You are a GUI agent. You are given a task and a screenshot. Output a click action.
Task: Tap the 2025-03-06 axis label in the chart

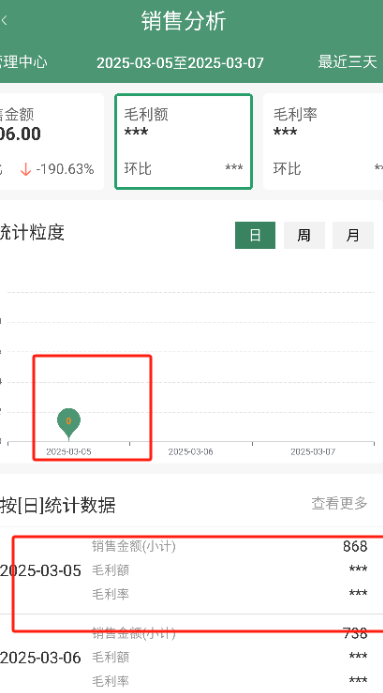coord(191,452)
